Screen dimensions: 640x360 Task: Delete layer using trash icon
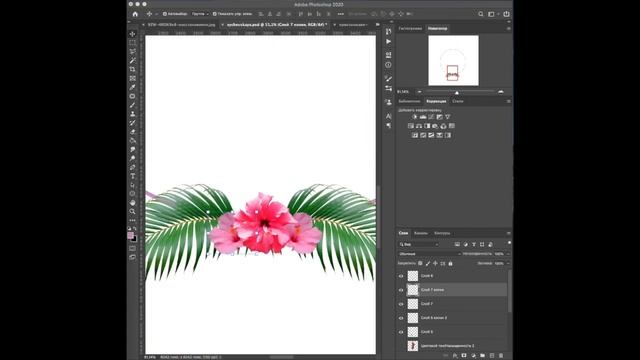tap(501, 356)
